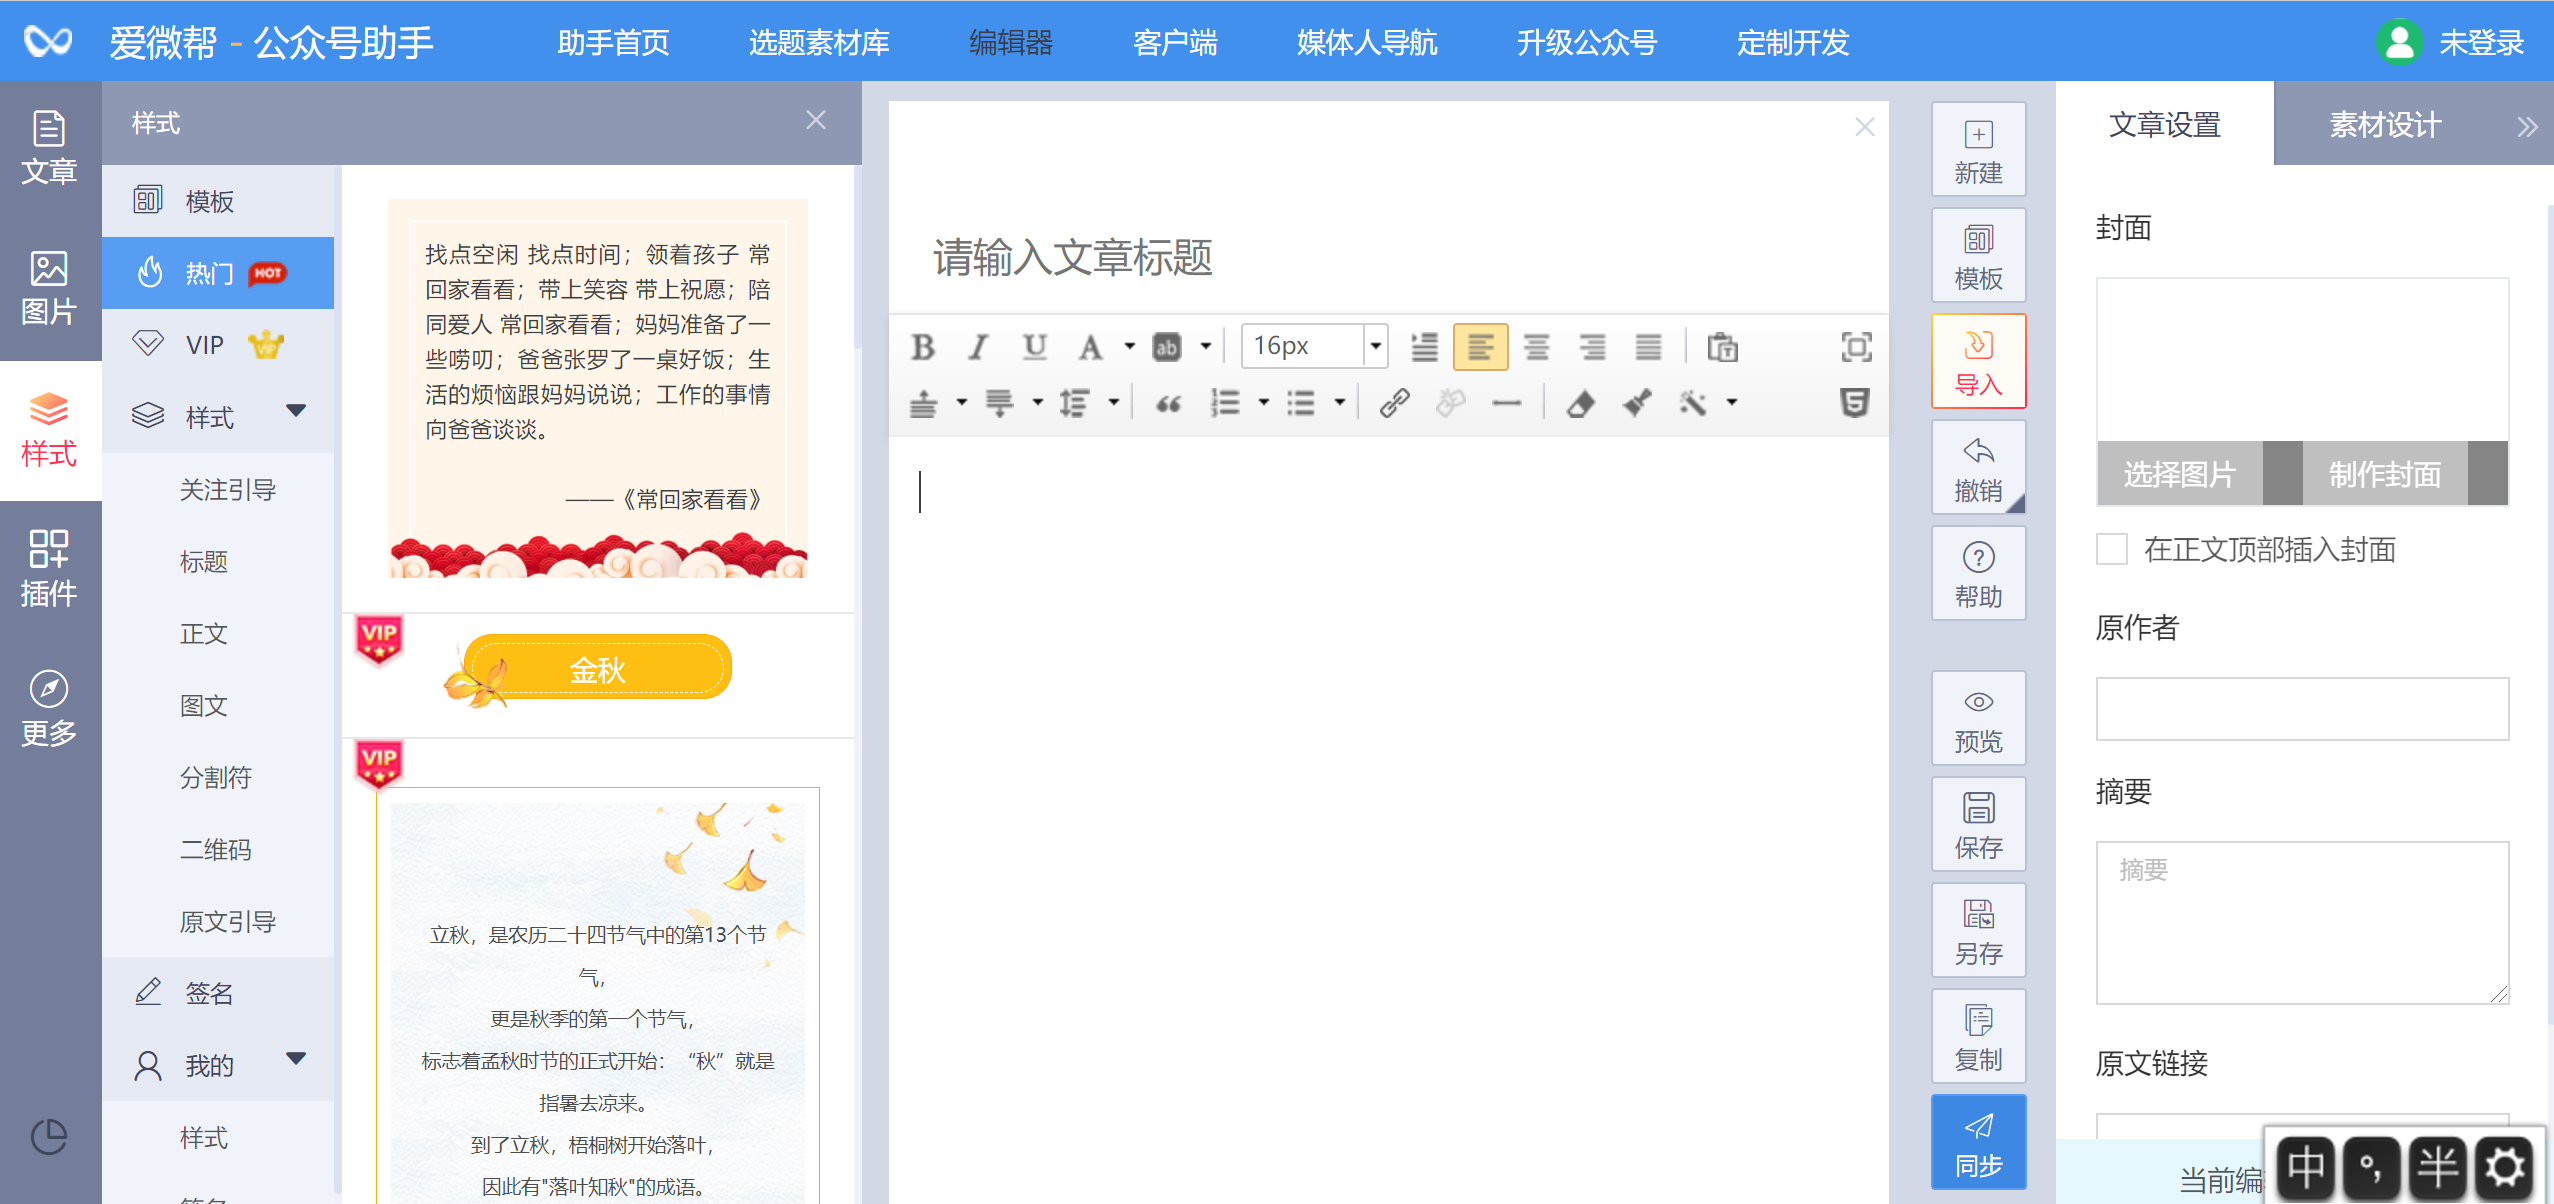Collapse the 样式 category list
This screenshot has height=1204, width=2554.
click(296, 411)
